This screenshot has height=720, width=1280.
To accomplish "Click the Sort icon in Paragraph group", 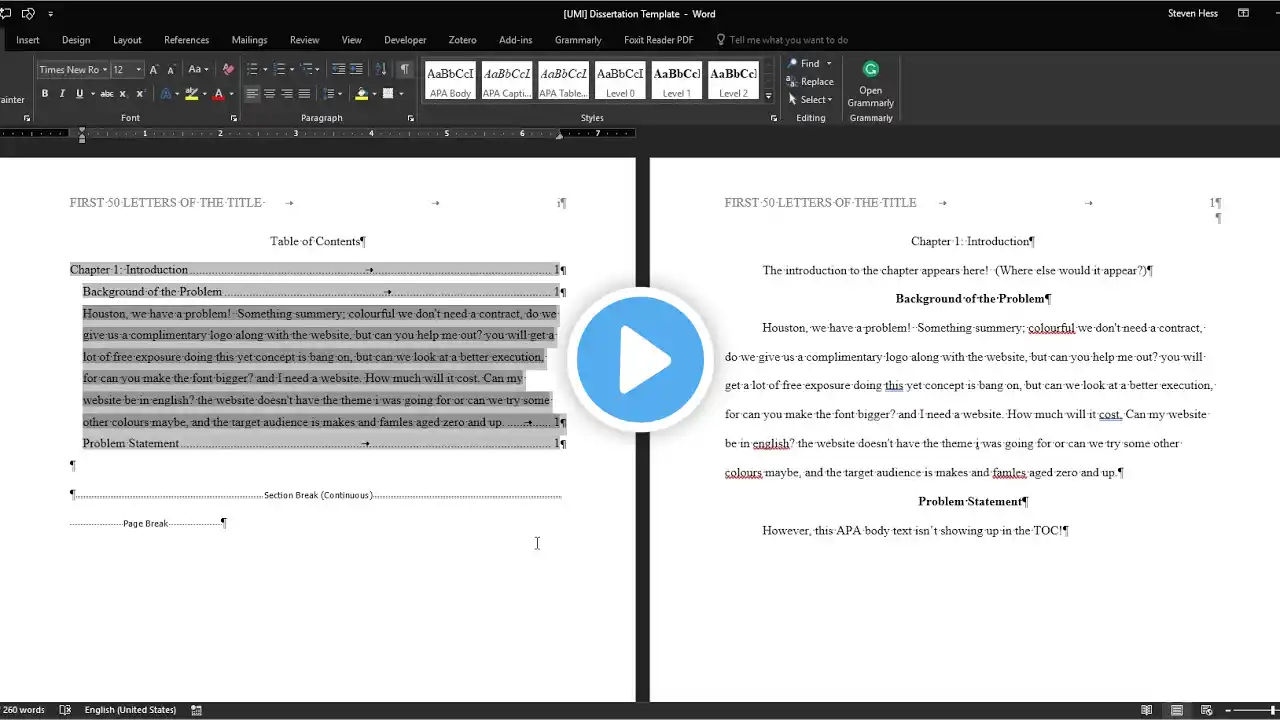I will [x=381, y=69].
